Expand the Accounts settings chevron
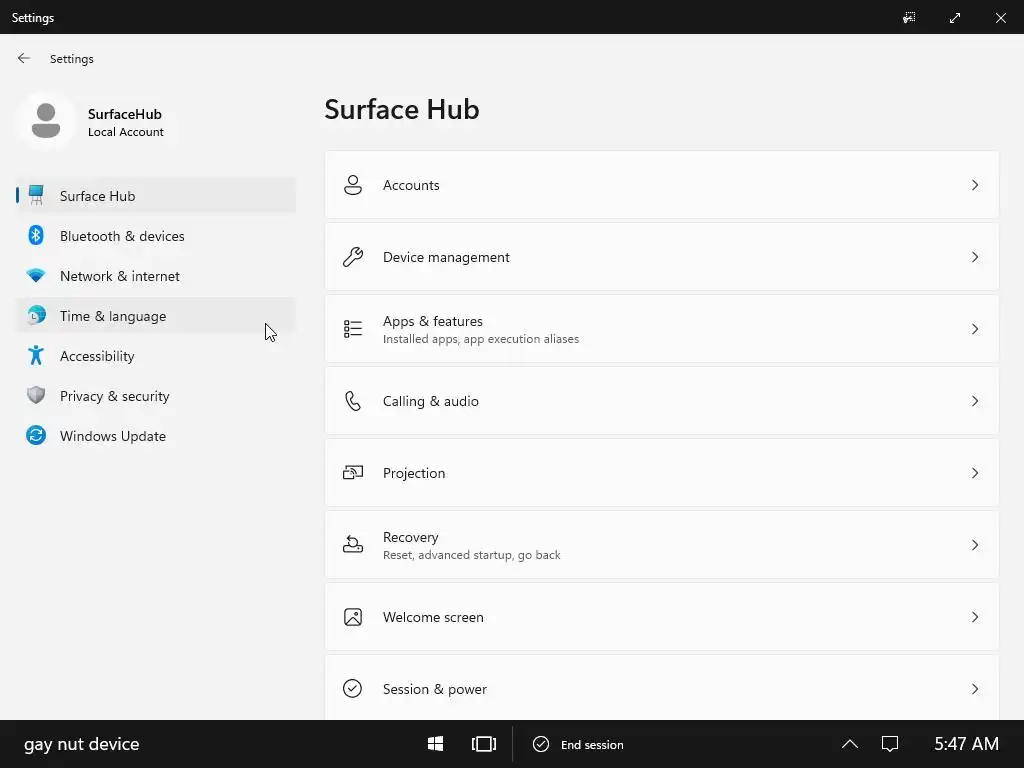1024x768 pixels. click(975, 185)
